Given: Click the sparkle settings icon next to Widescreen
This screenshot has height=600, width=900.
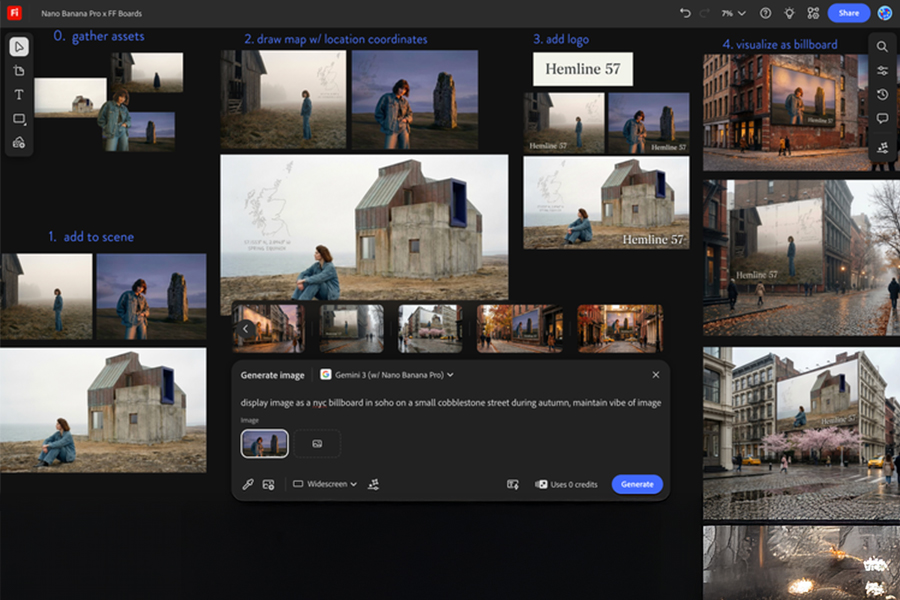Looking at the screenshot, I should (373, 485).
